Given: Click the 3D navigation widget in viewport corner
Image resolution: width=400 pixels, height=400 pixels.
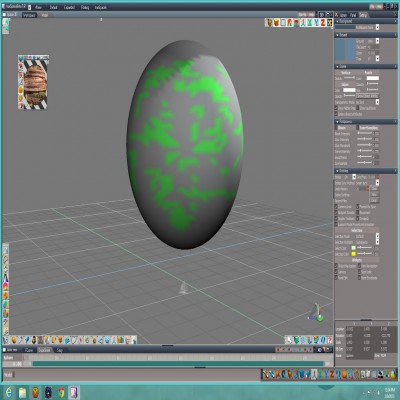Looking at the screenshot, I should click(x=316, y=313).
